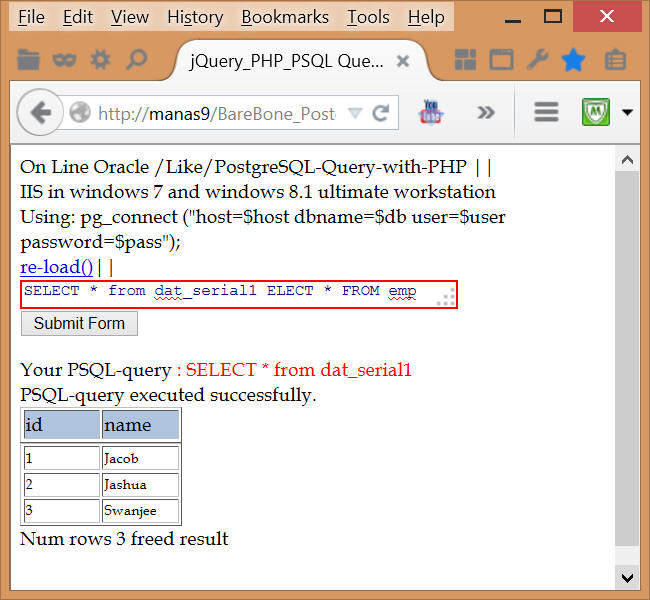Click the folder icon in tab bar

point(29,60)
